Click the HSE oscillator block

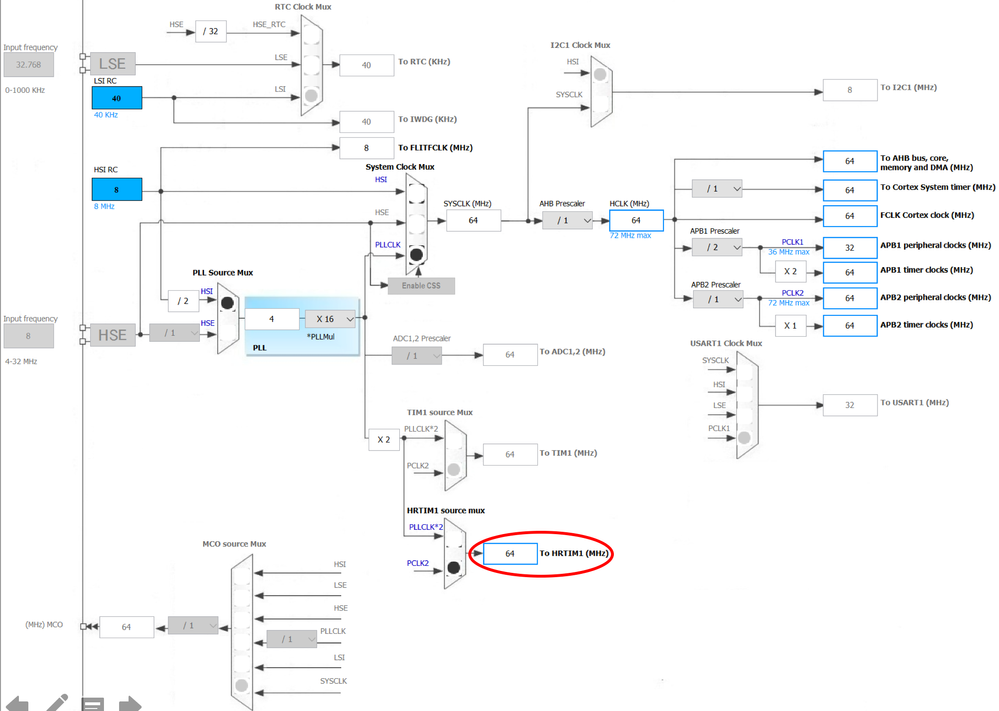tap(112, 335)
